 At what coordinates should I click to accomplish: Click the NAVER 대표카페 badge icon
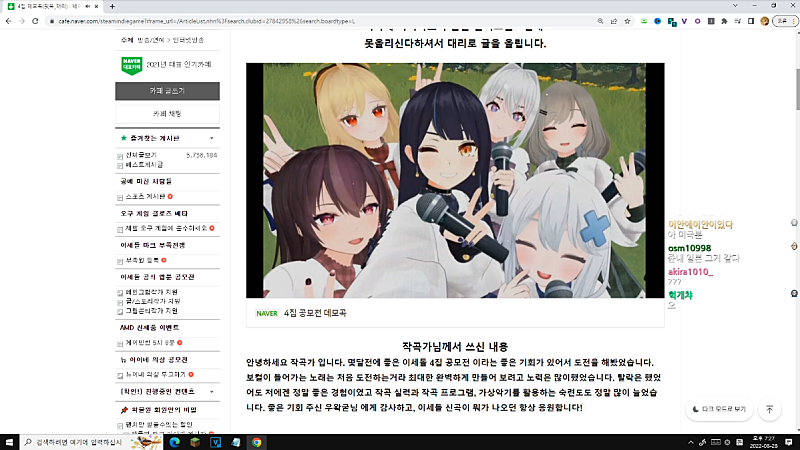pos(132,65)
